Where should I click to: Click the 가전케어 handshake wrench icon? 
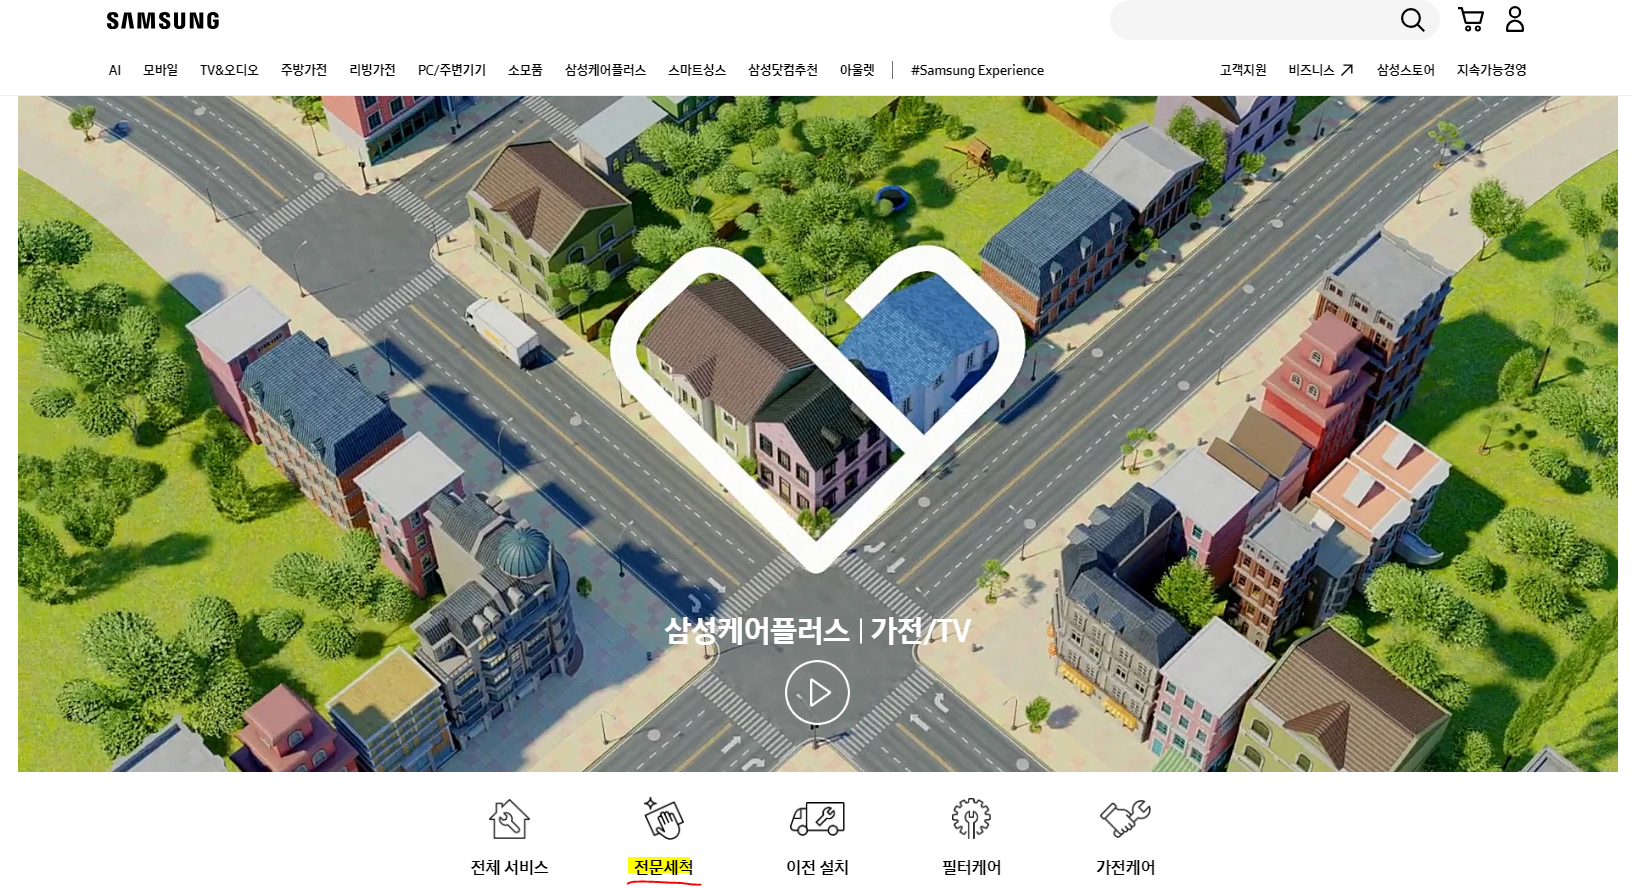1125,819
